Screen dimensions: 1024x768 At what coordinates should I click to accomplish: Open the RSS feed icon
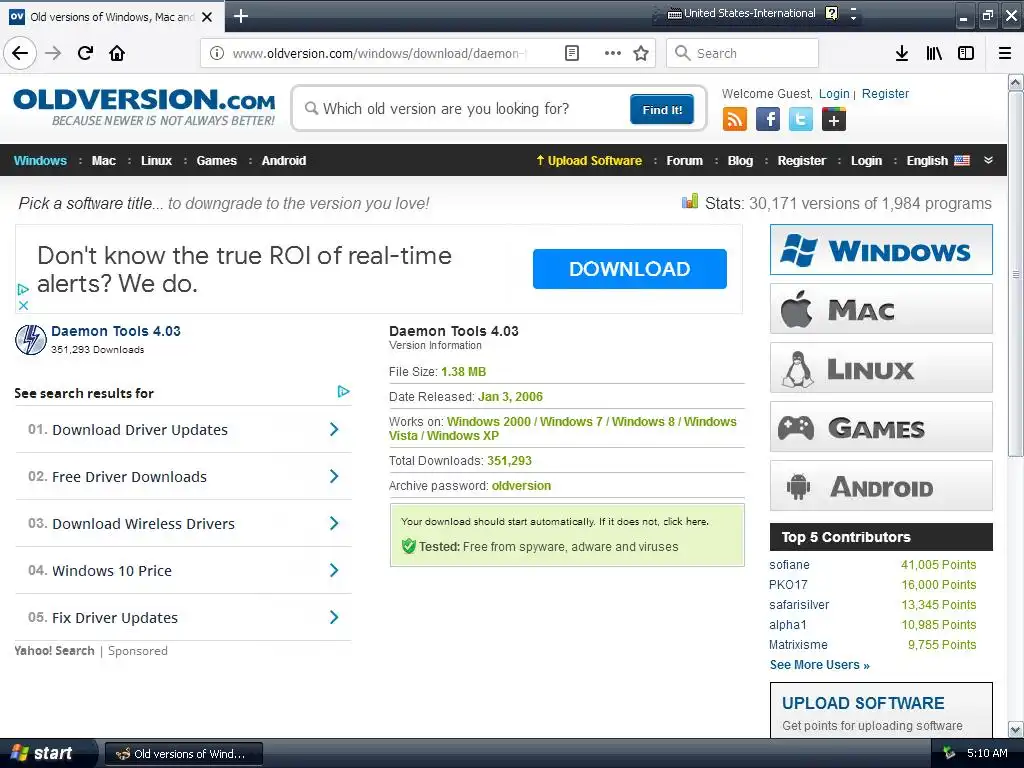tap(735, 120)
